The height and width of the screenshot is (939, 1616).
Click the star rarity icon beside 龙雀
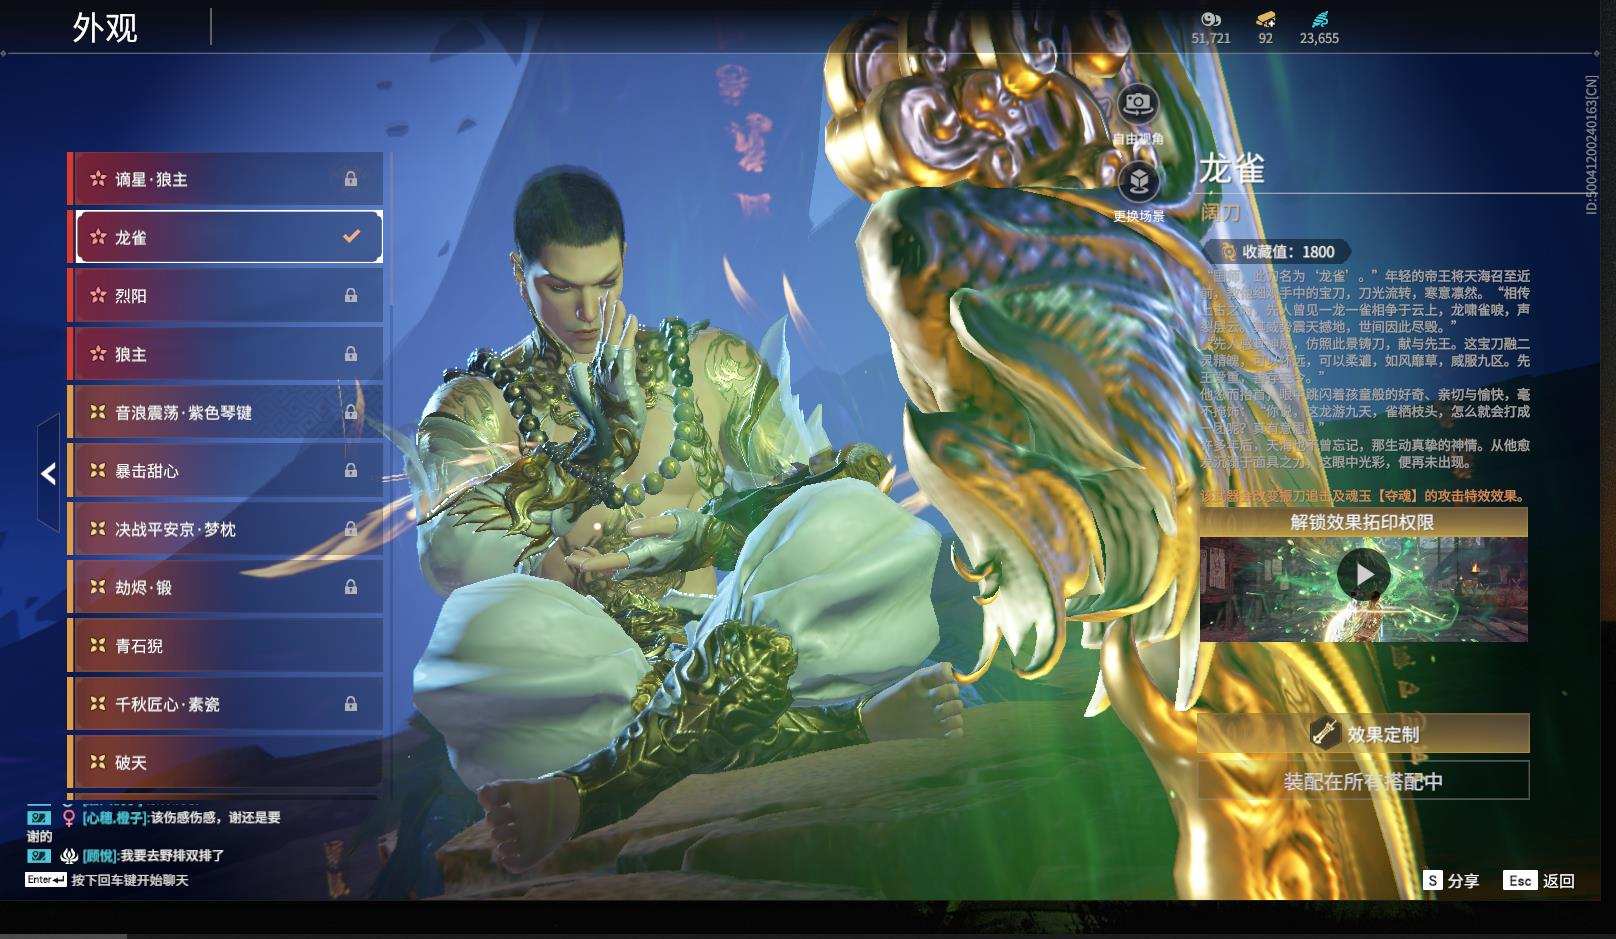pyautogui.click(x=98, y=237)
